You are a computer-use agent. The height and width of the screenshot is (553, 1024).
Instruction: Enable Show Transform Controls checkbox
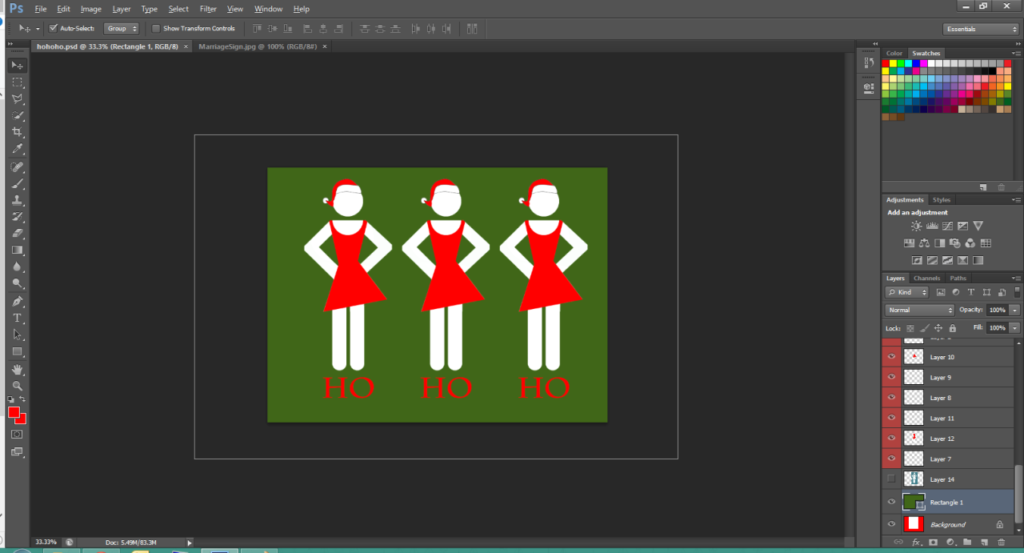pos(155,28)
